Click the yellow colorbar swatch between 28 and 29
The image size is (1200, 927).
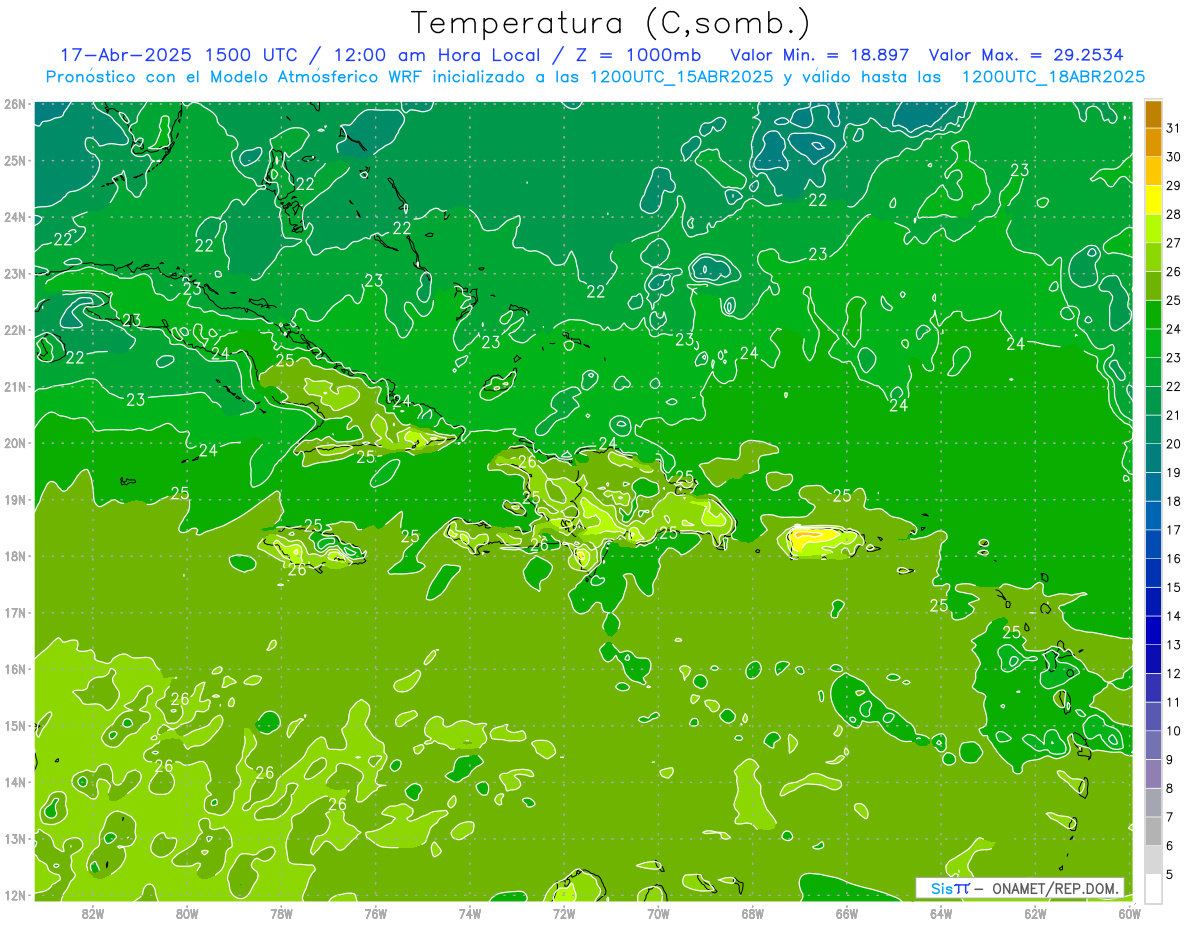point(1153,200)
